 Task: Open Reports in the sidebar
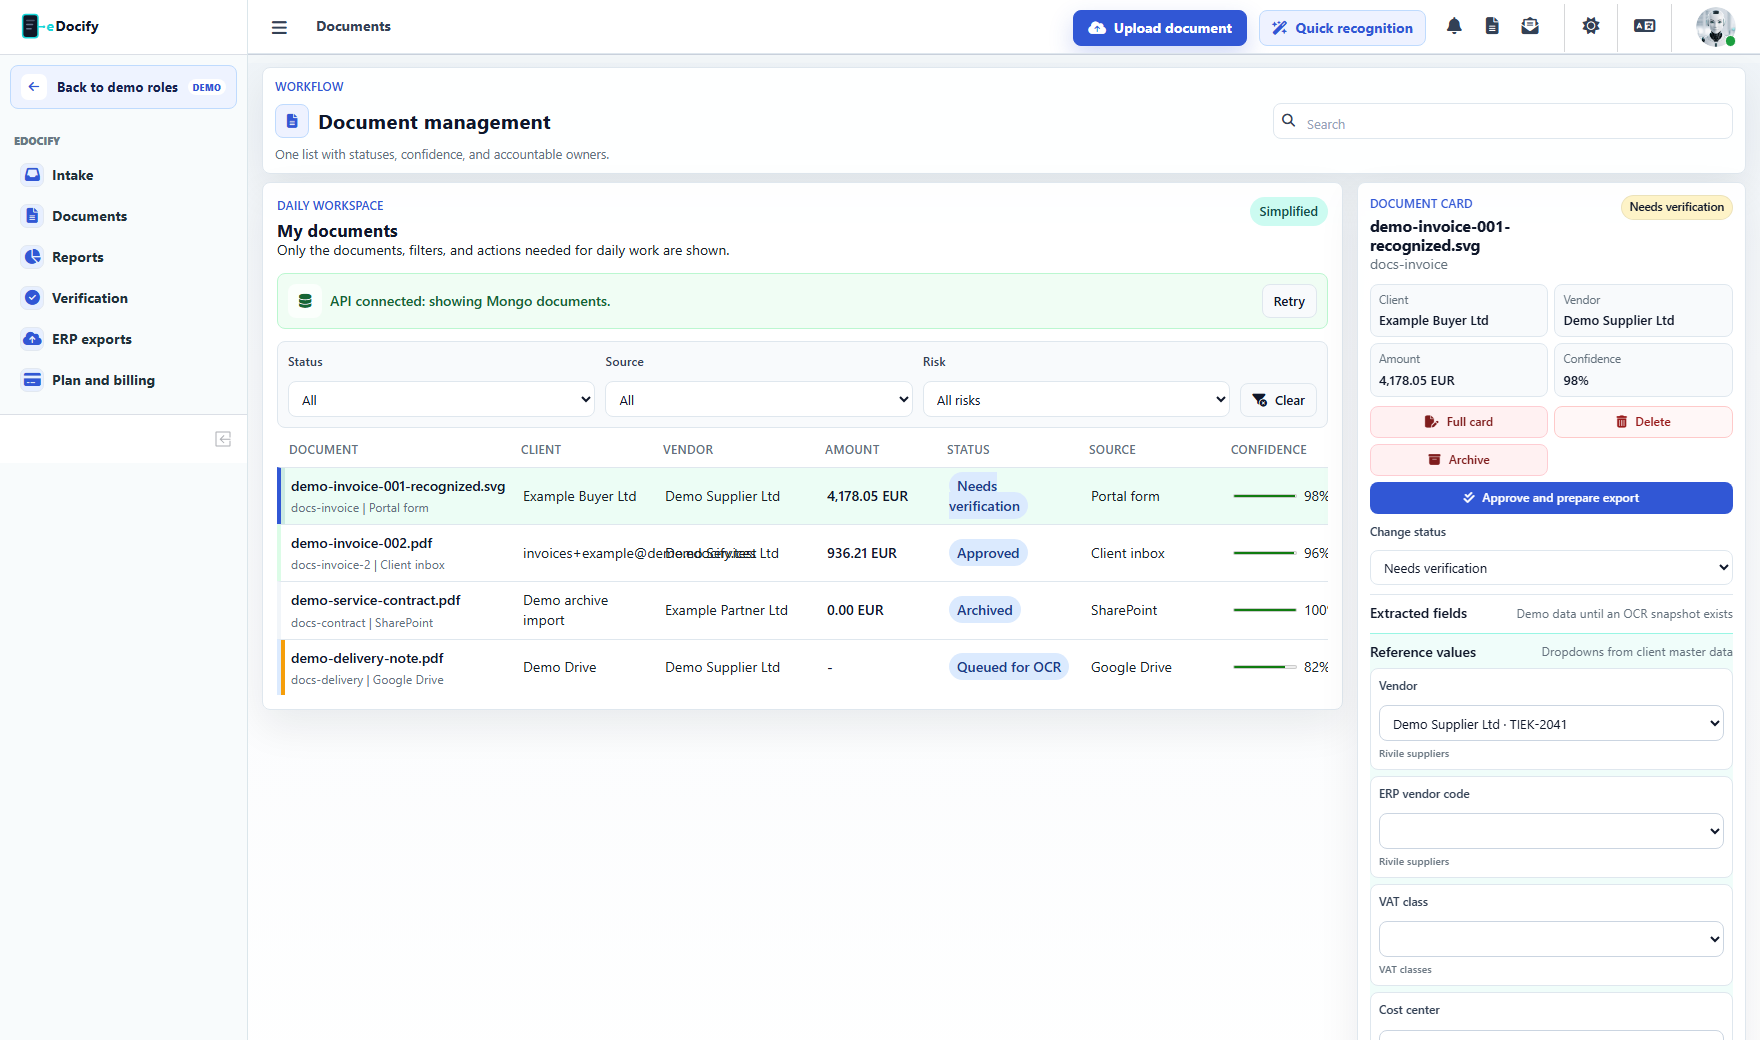point(123,257)
